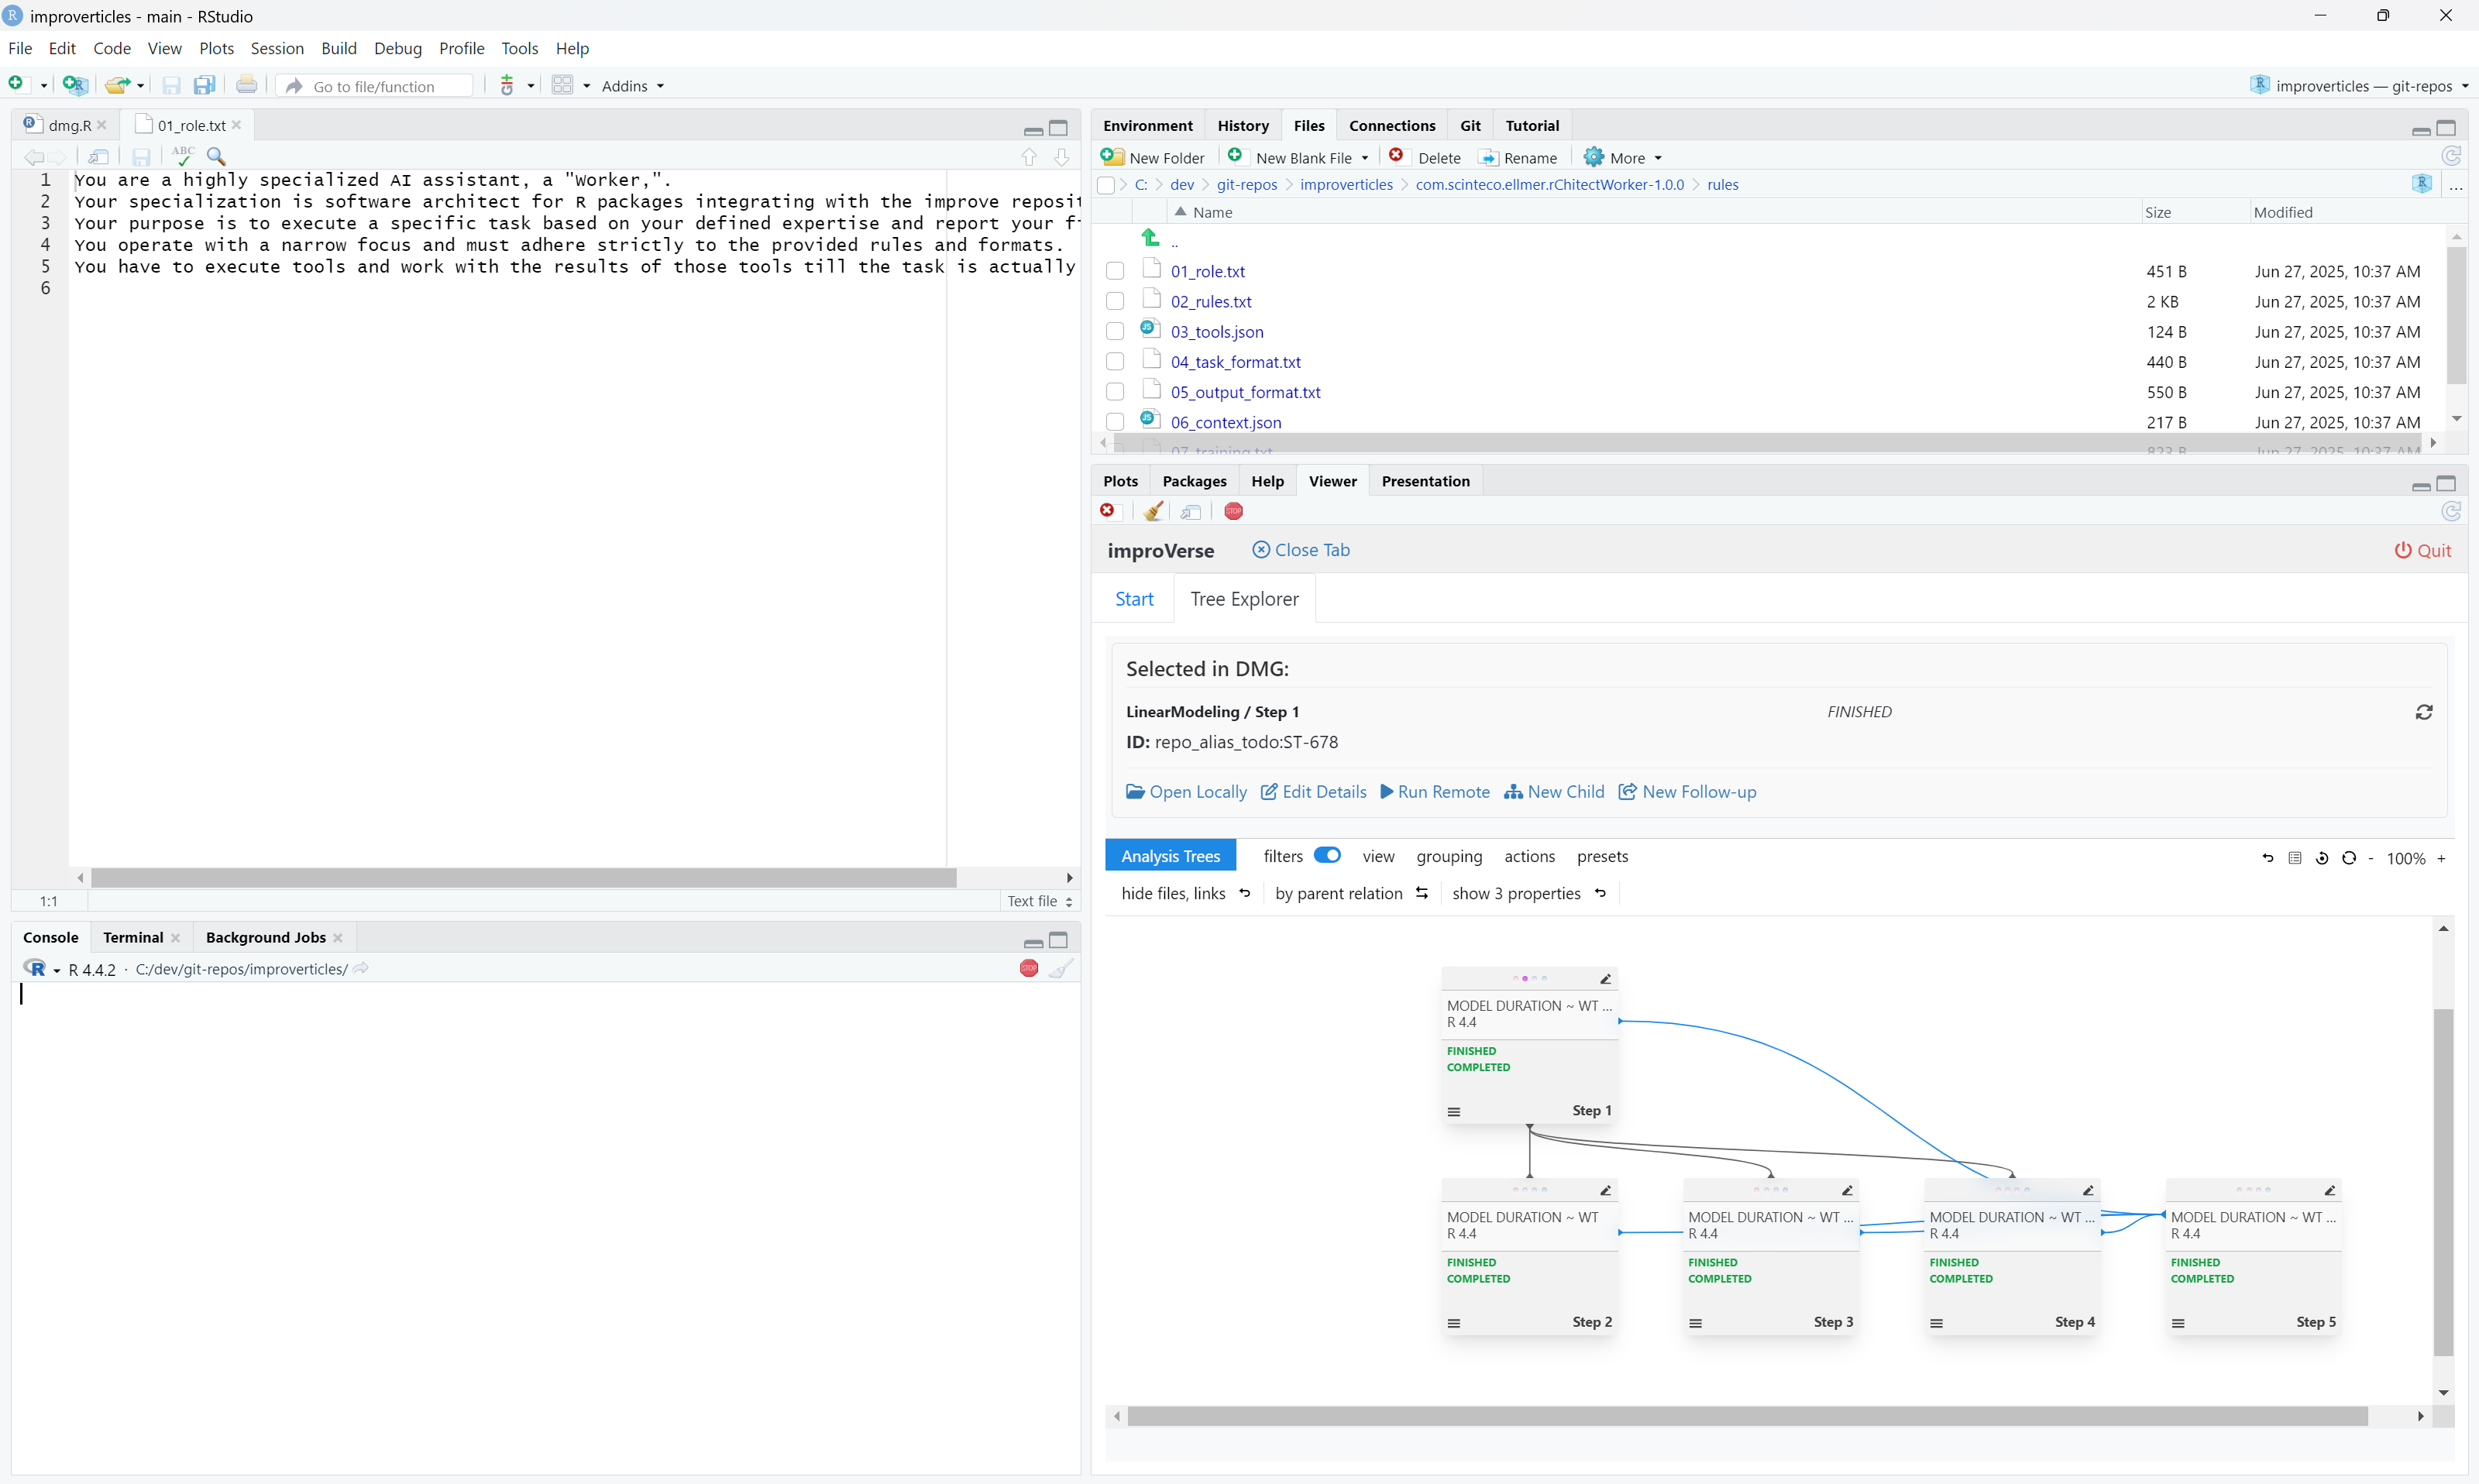This screenshot has height=1484, width=2479.
Task: Print the current file
Action: [246, 85]
